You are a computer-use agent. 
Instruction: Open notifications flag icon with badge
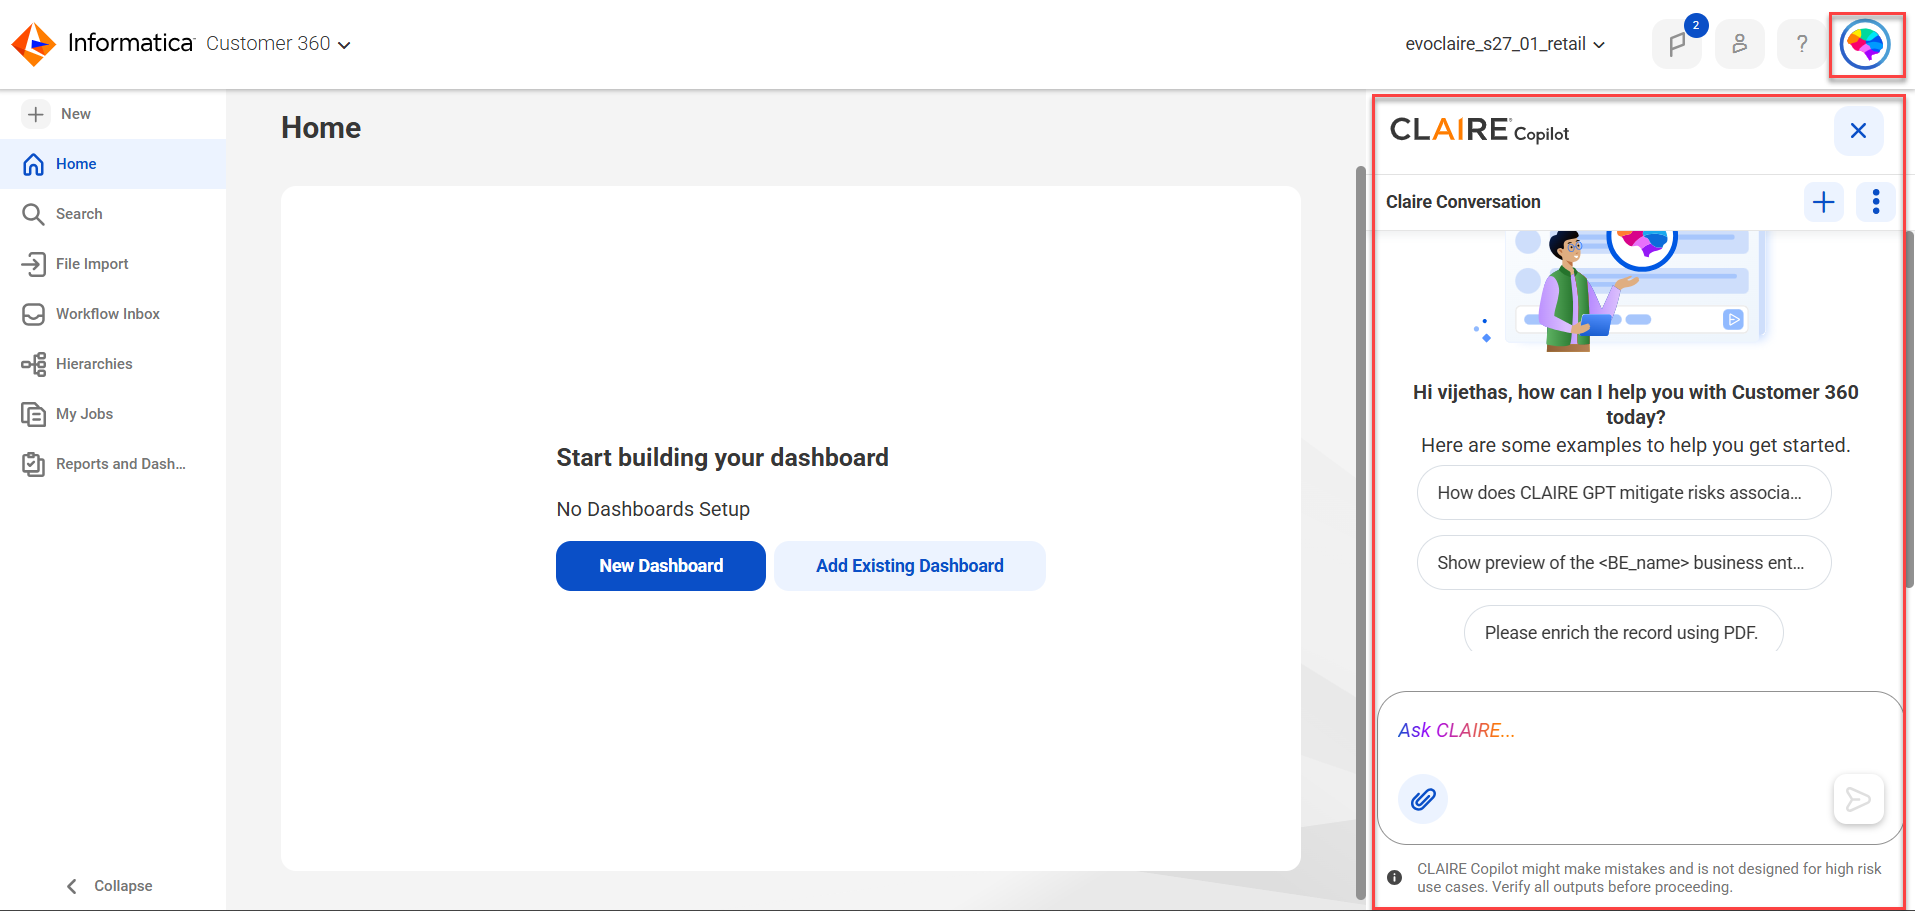point(1677,44)
